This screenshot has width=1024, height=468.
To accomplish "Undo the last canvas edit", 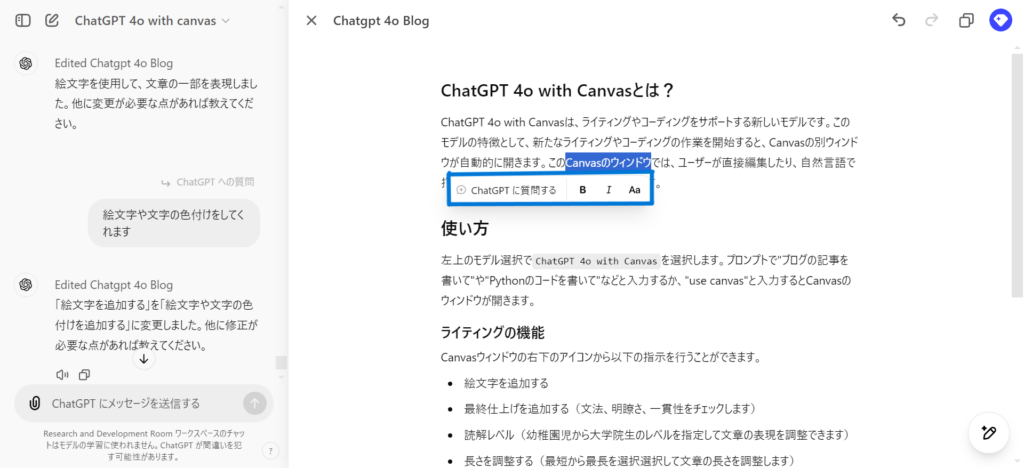I will tap(898, 20).
